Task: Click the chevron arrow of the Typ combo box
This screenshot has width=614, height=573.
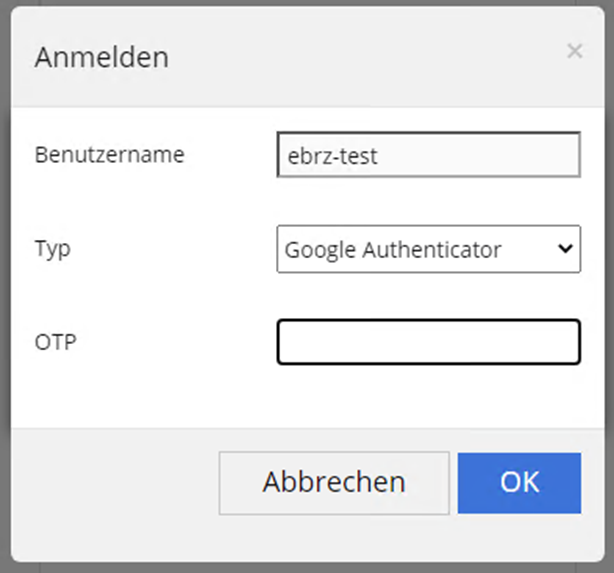Action: click(x=565, y=248)
